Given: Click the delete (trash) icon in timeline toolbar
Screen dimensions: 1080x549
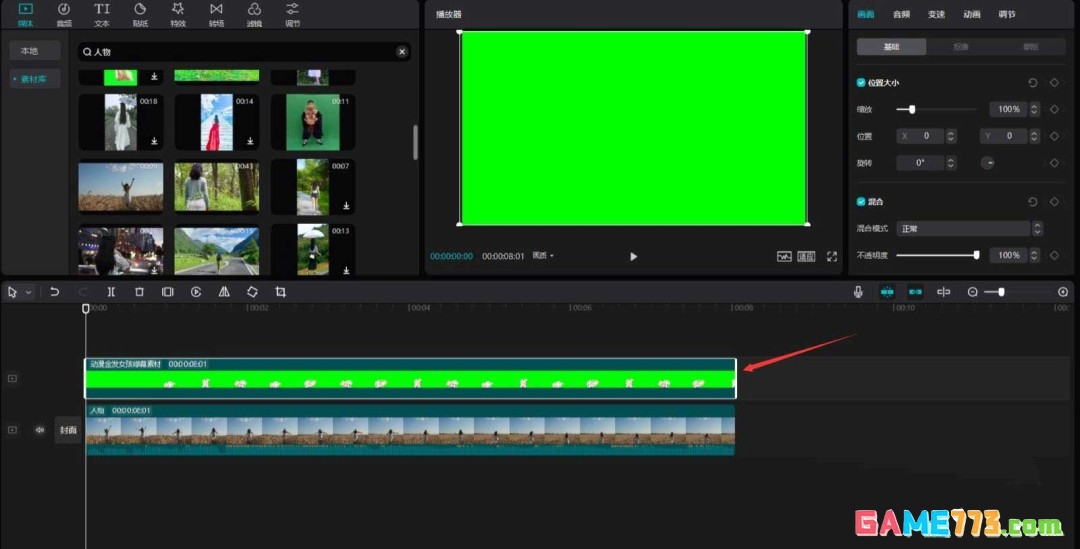Looking at the screenshot, I should coord(139,292).
